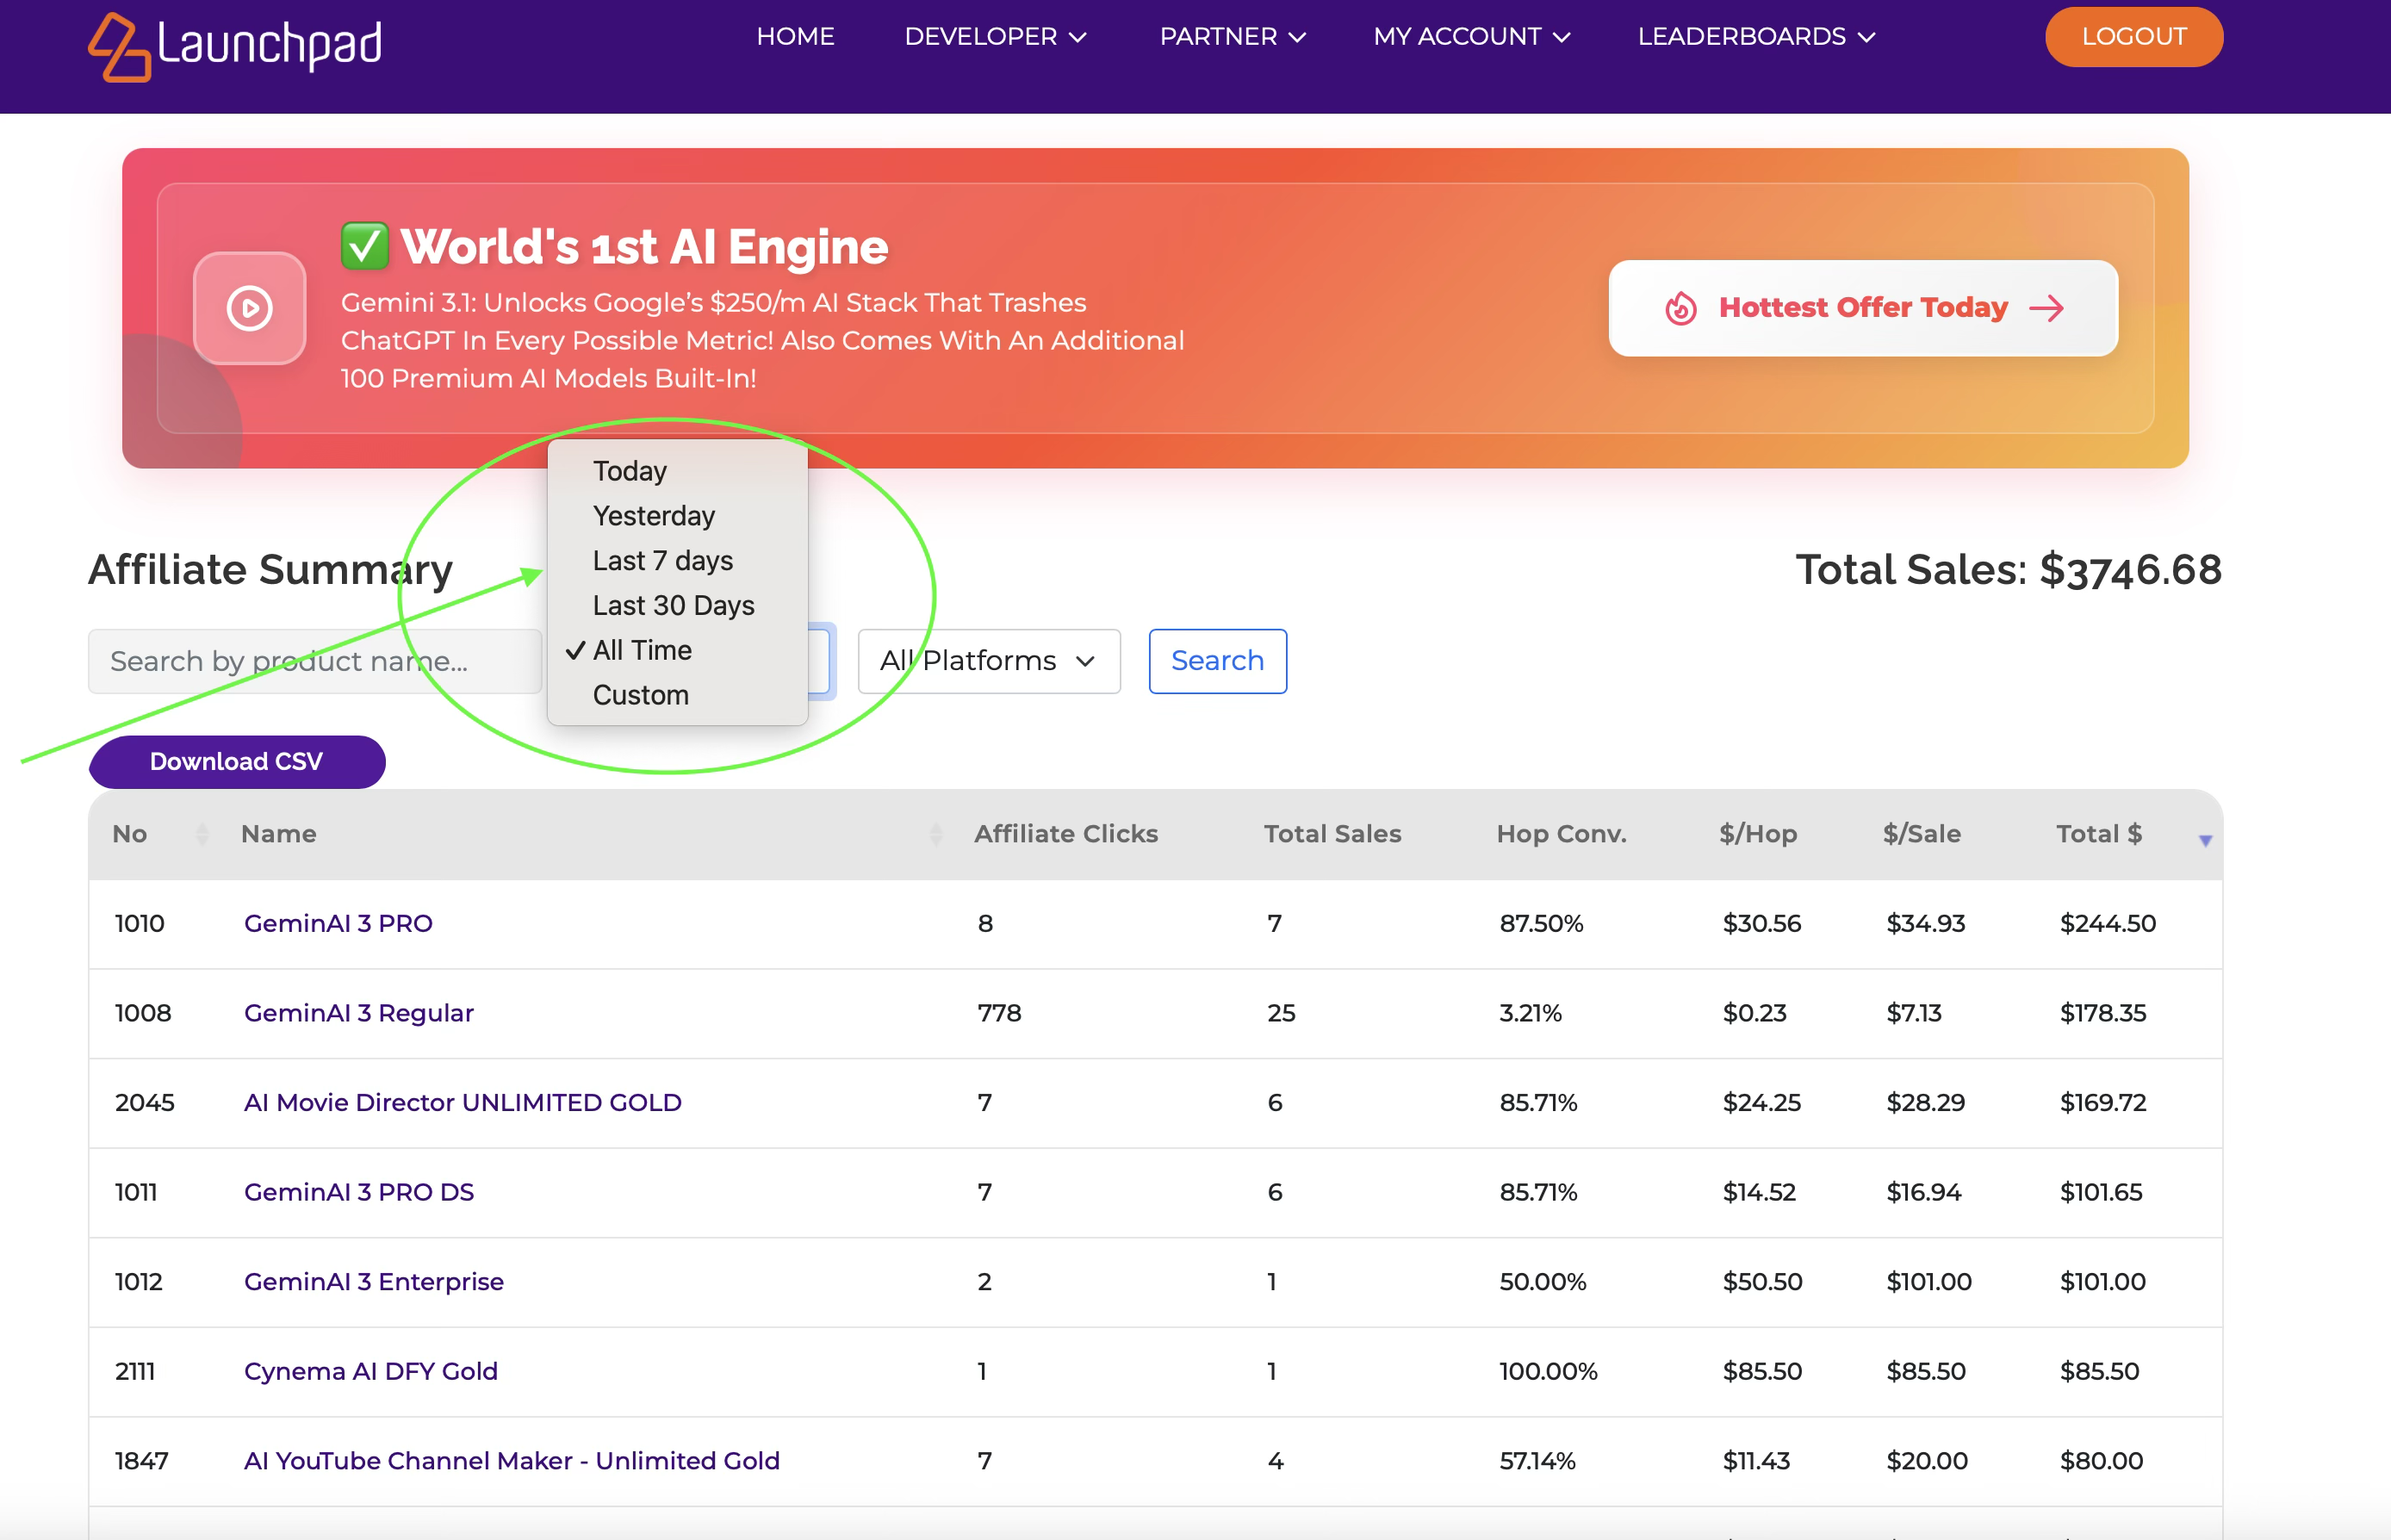Click product number 1010 cell

(x=139, y=924)
